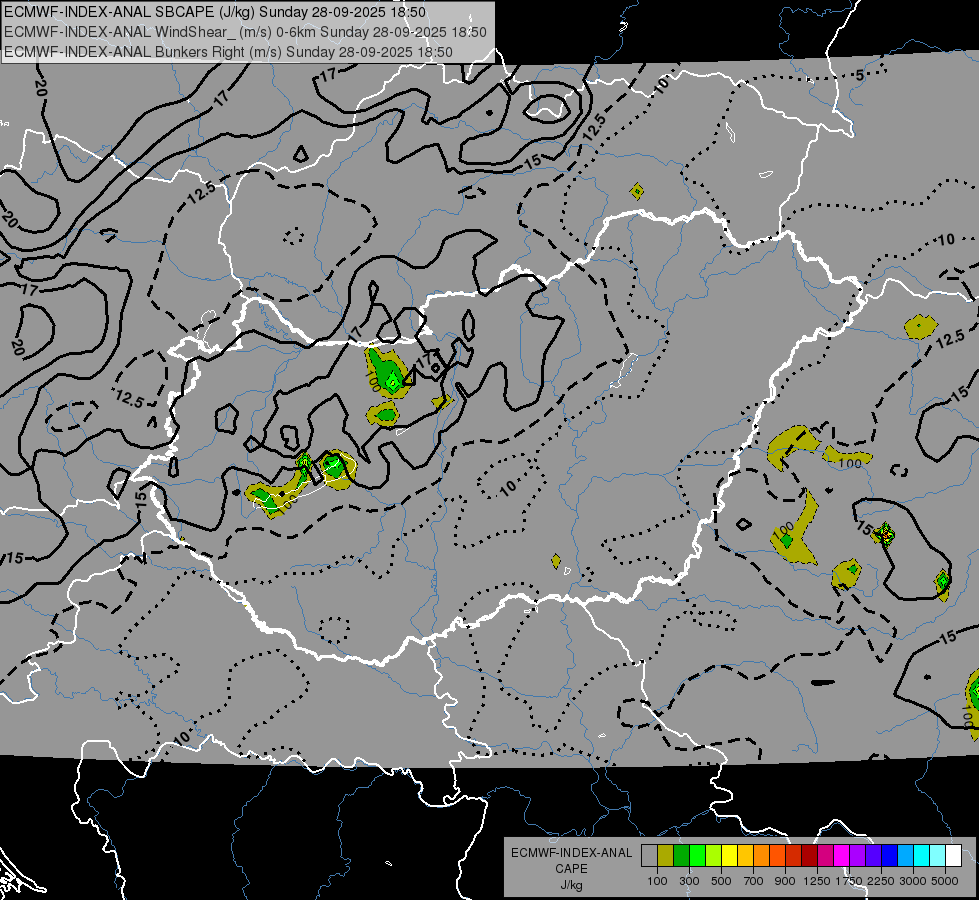Click the WindShear 0-6km title line
This screenshot has height=900, width=979.
click(245, 32)
